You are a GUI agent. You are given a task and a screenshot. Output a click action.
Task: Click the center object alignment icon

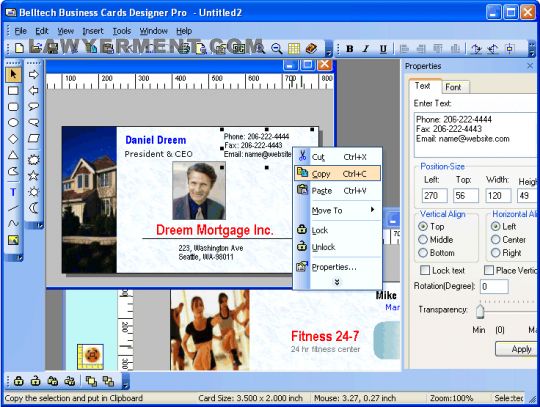[510, 49]
